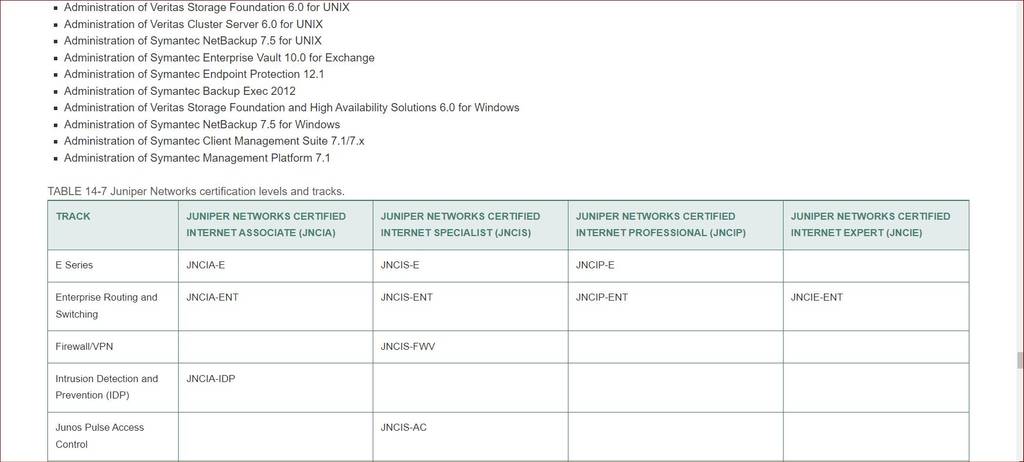1024x462 pixels.
Task: Click the Internet Specialist (JNCIS) column header
Action: click(470, 225)
